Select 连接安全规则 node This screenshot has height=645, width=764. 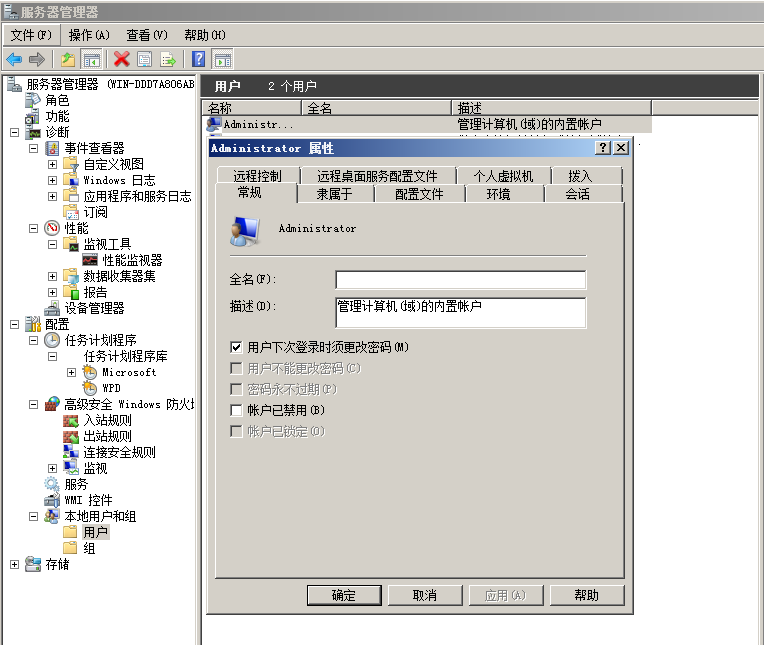(119, 453)
